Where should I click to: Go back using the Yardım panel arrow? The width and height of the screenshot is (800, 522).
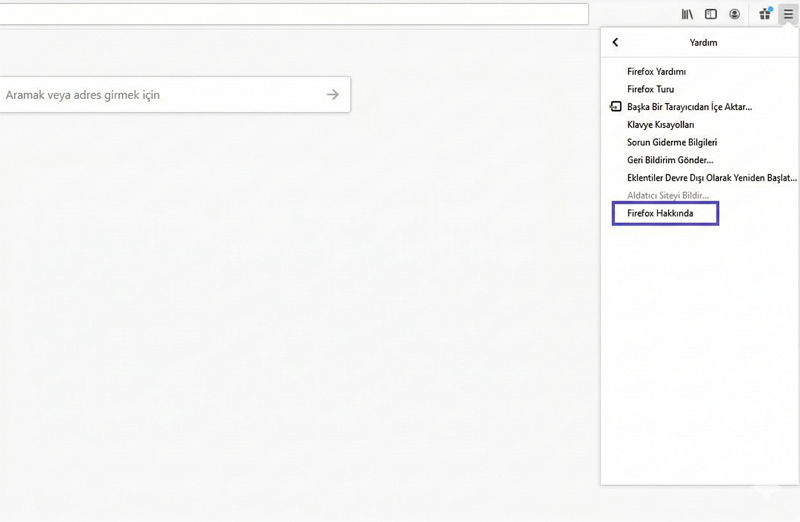615,42
